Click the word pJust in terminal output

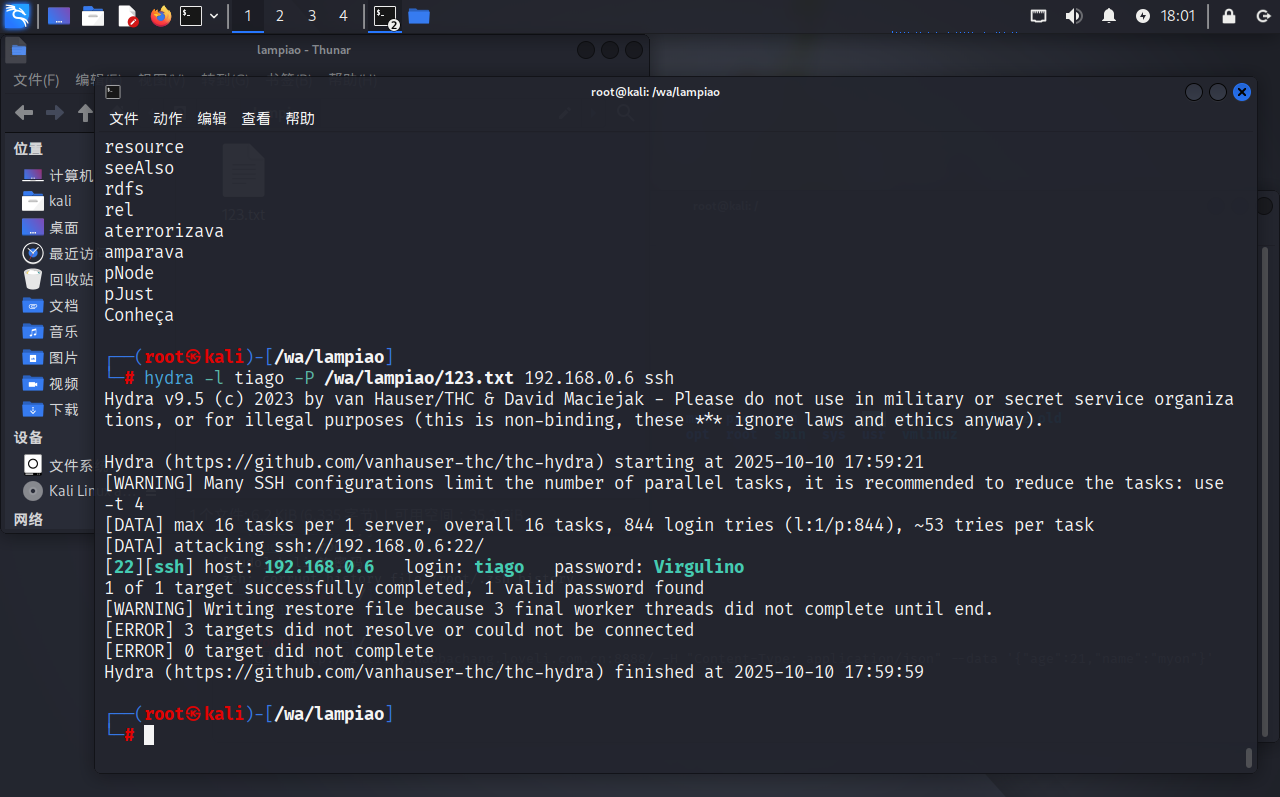[x=129, y=294]
